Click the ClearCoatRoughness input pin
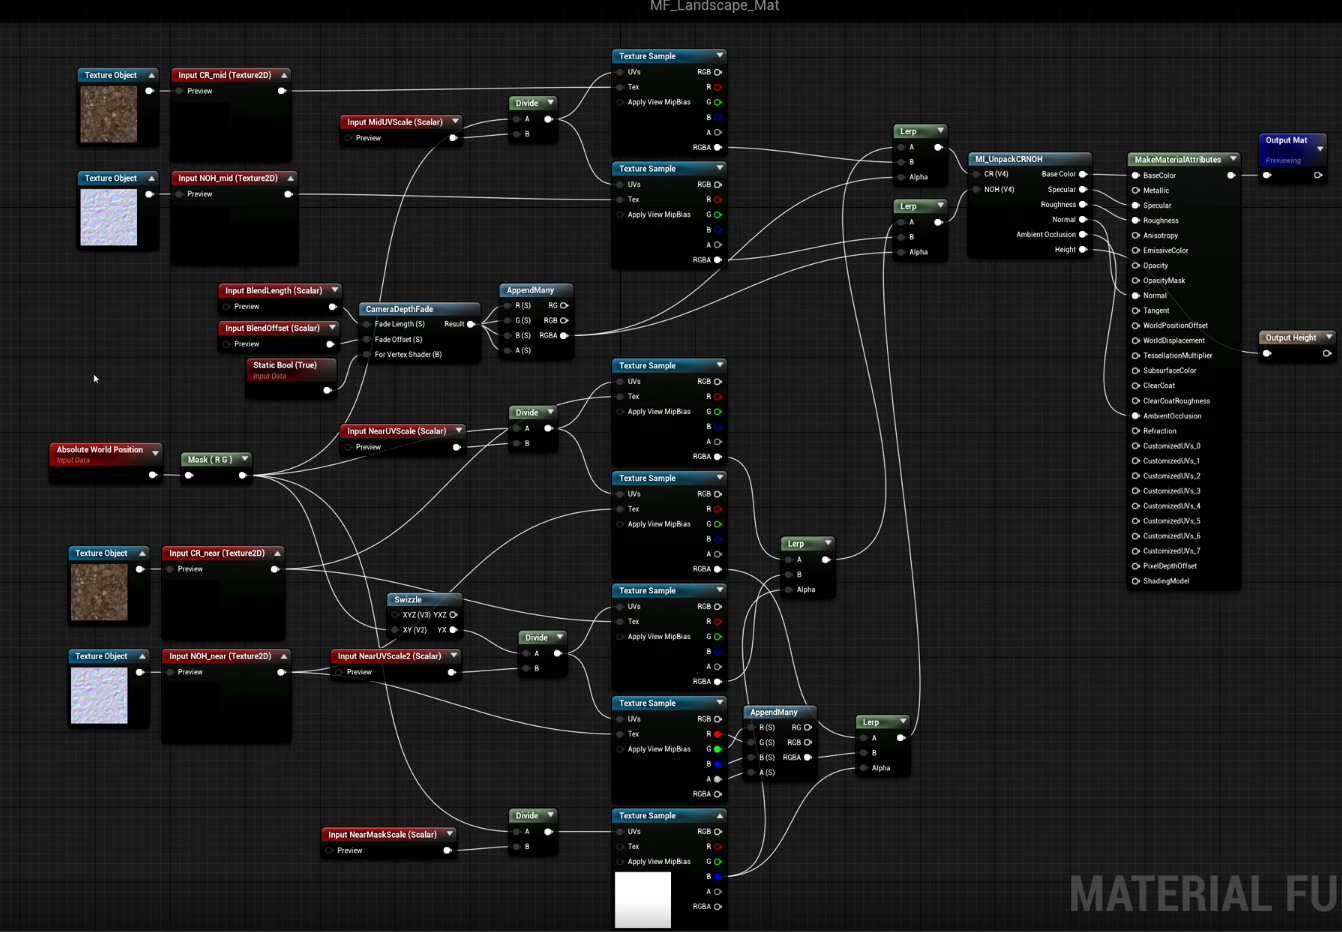 click(1136, 400)
